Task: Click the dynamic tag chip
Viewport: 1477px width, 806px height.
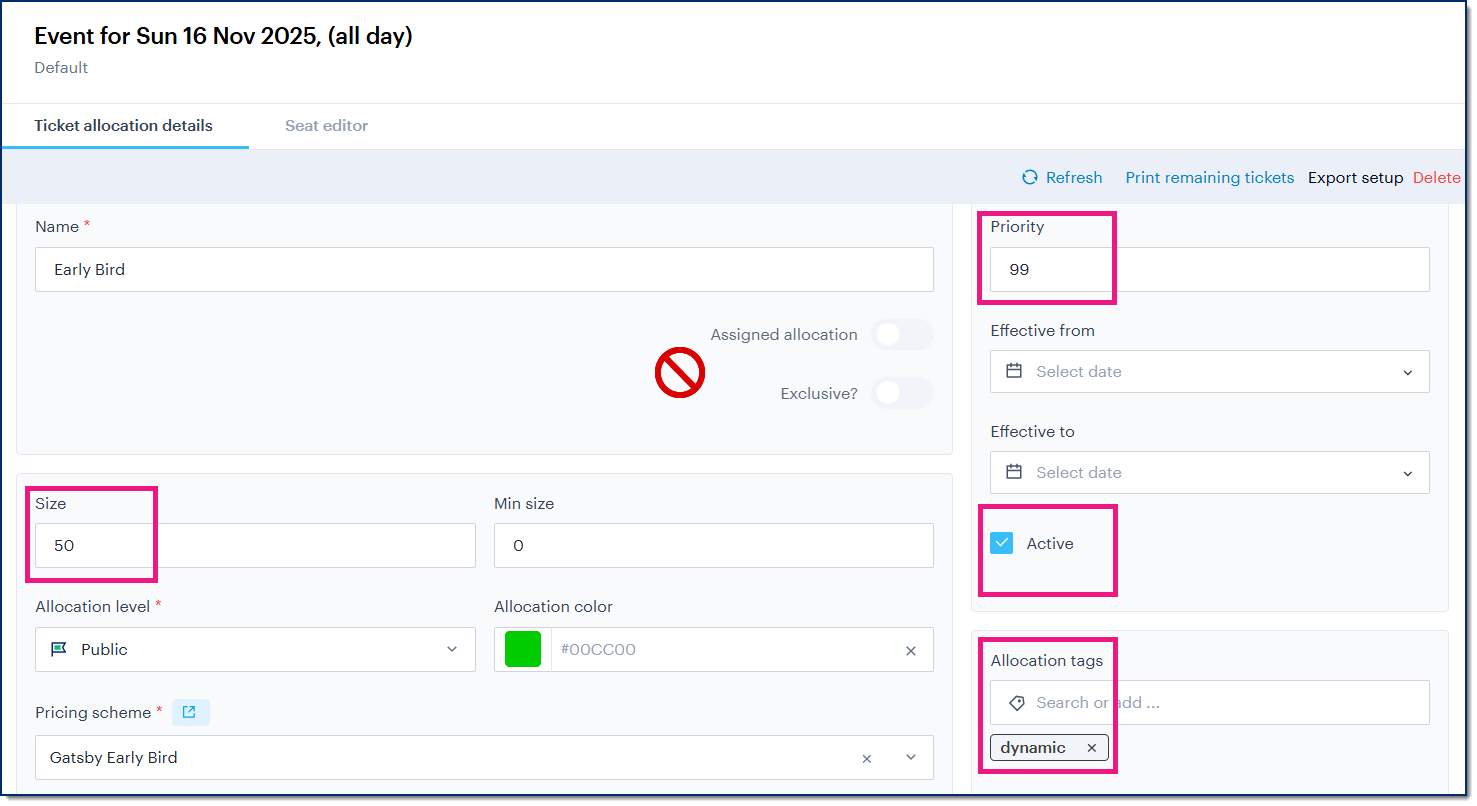Action: [1050, 748]
